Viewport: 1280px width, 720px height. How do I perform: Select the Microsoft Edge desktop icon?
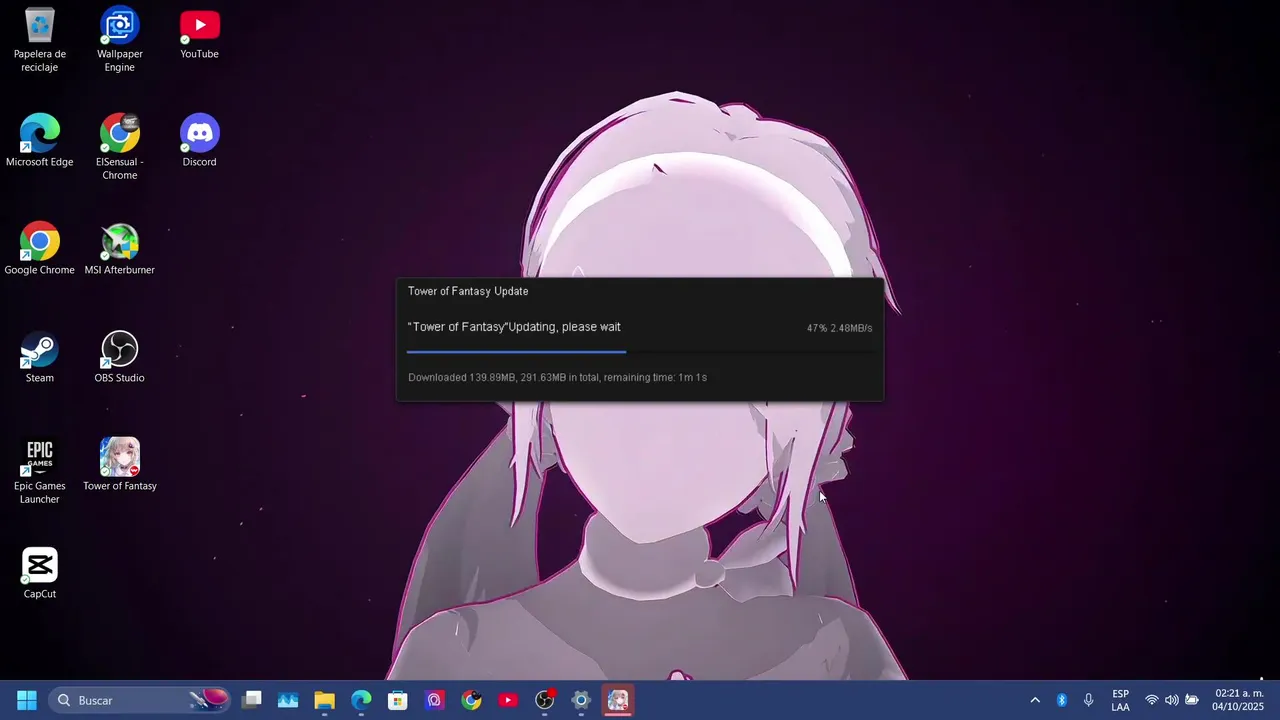[x=40, y=141]
